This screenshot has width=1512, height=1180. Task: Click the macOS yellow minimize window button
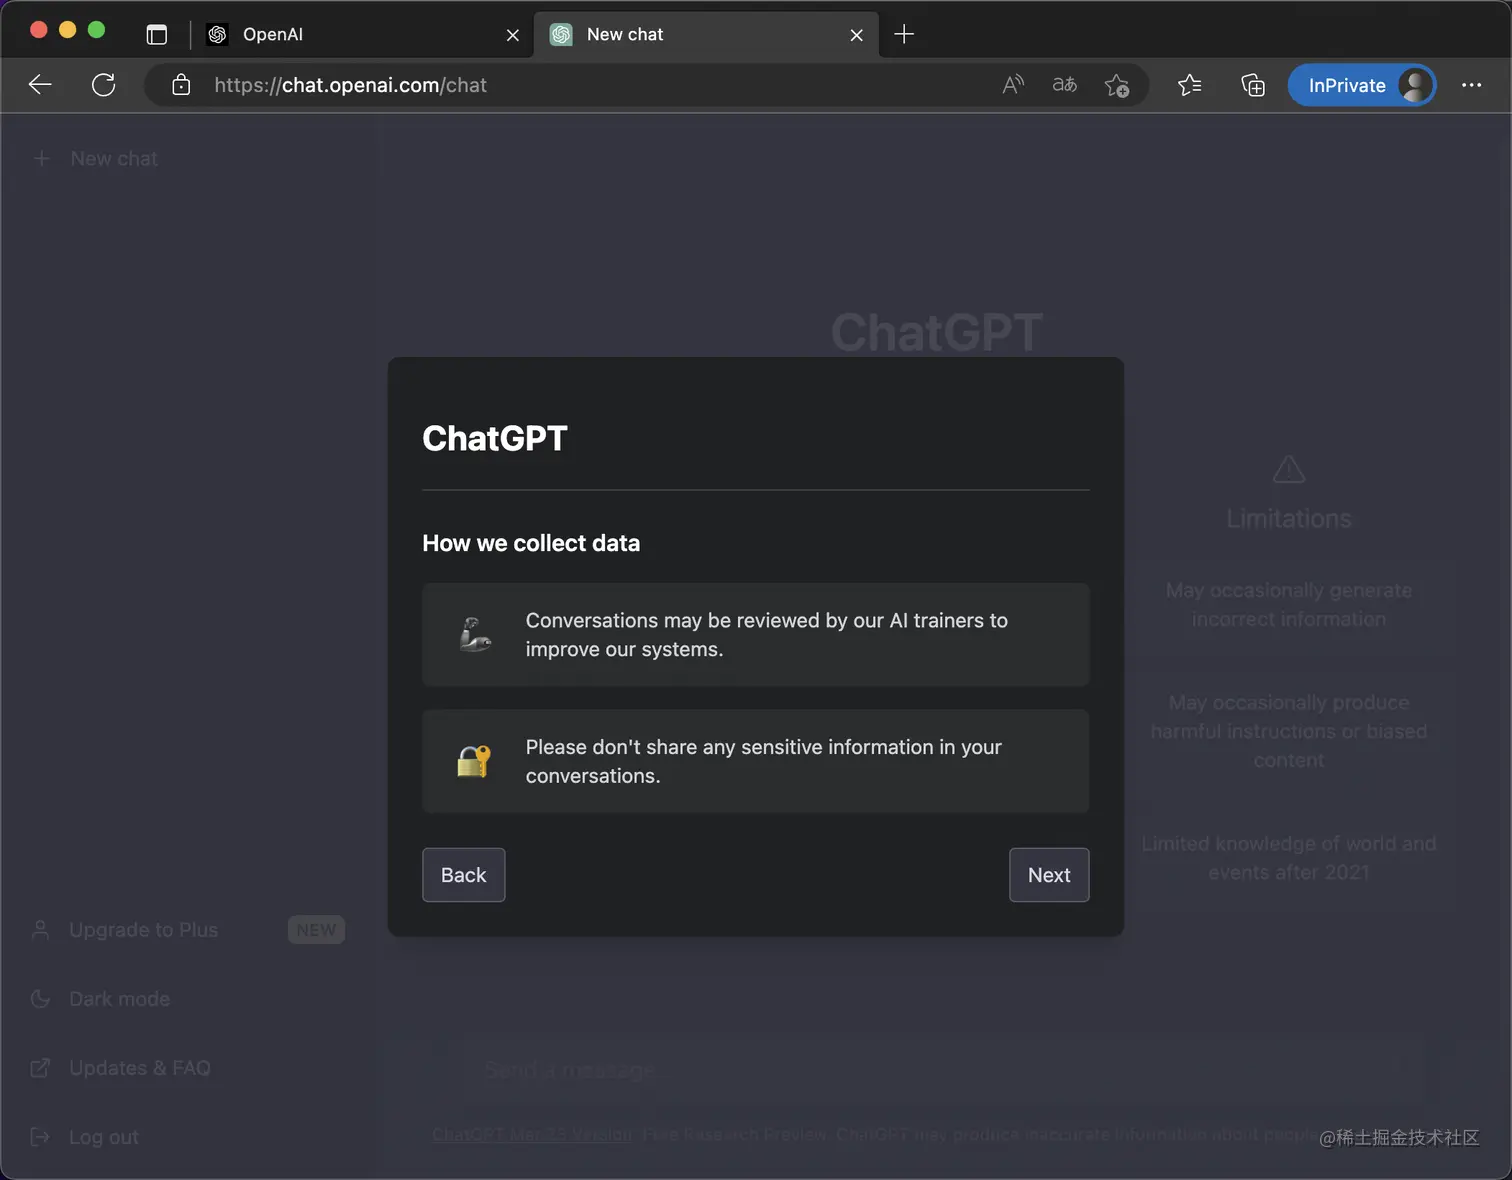tap(68, 30)
